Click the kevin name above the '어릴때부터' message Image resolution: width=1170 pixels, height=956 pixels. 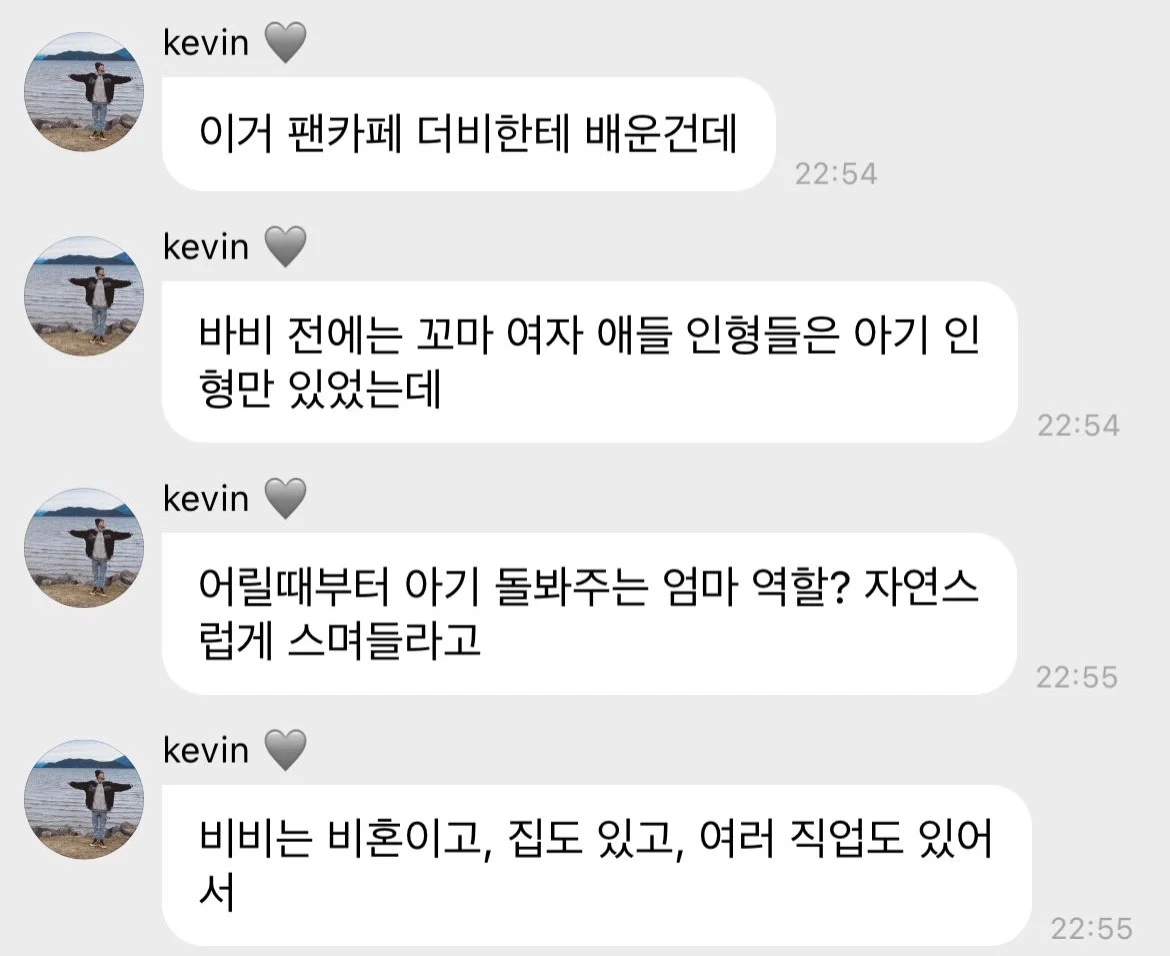[x=206, y=499]
